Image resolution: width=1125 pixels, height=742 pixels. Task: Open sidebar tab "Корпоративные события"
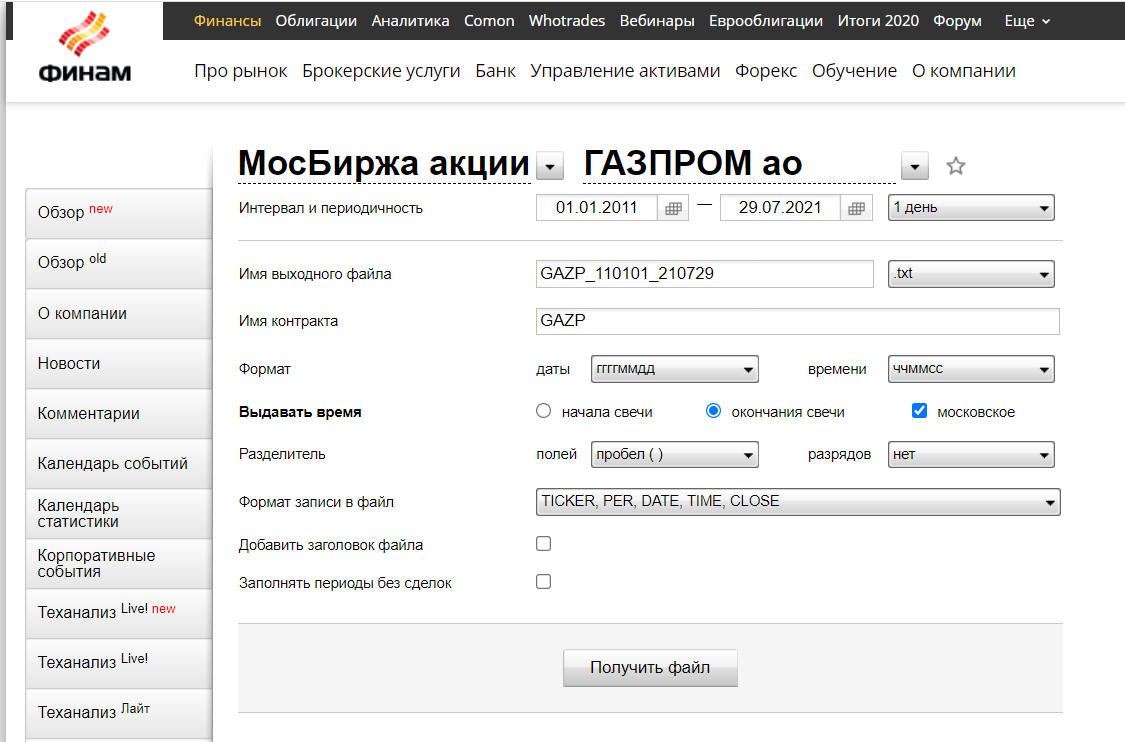119,564
